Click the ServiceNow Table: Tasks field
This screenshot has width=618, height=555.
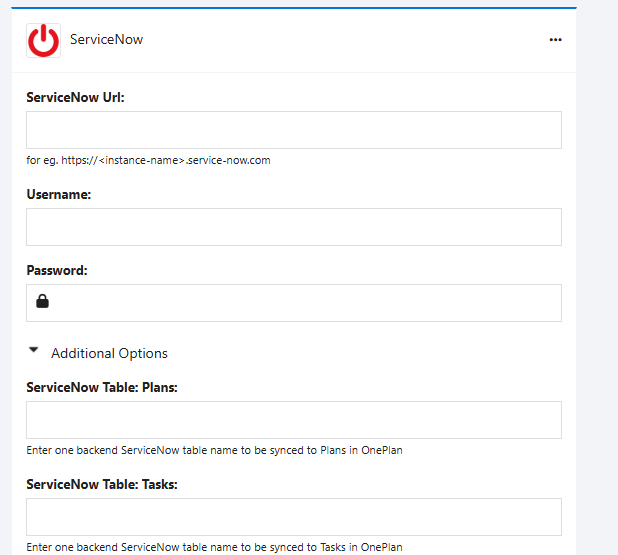pos(294,517)
